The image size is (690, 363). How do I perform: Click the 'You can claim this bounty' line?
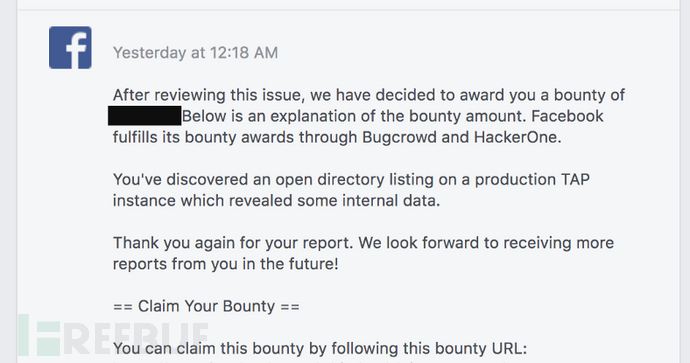click(320, 348)
